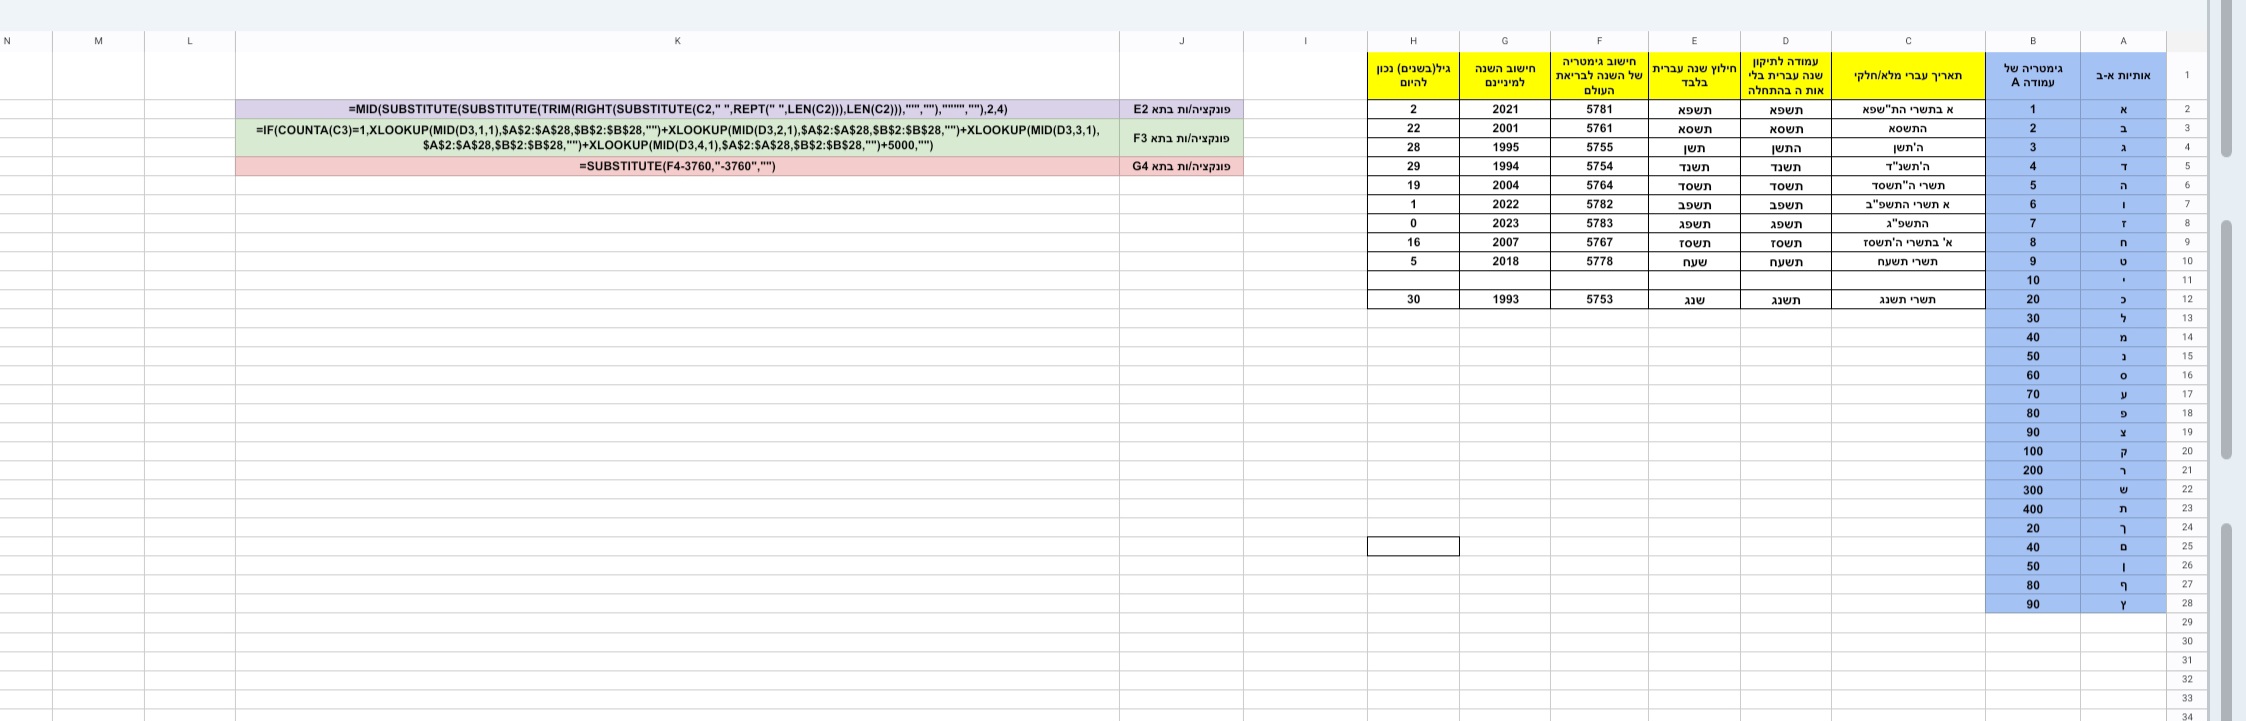Select column header B
Viewport: 2246px width, 721px height.
click(2033, 41)
